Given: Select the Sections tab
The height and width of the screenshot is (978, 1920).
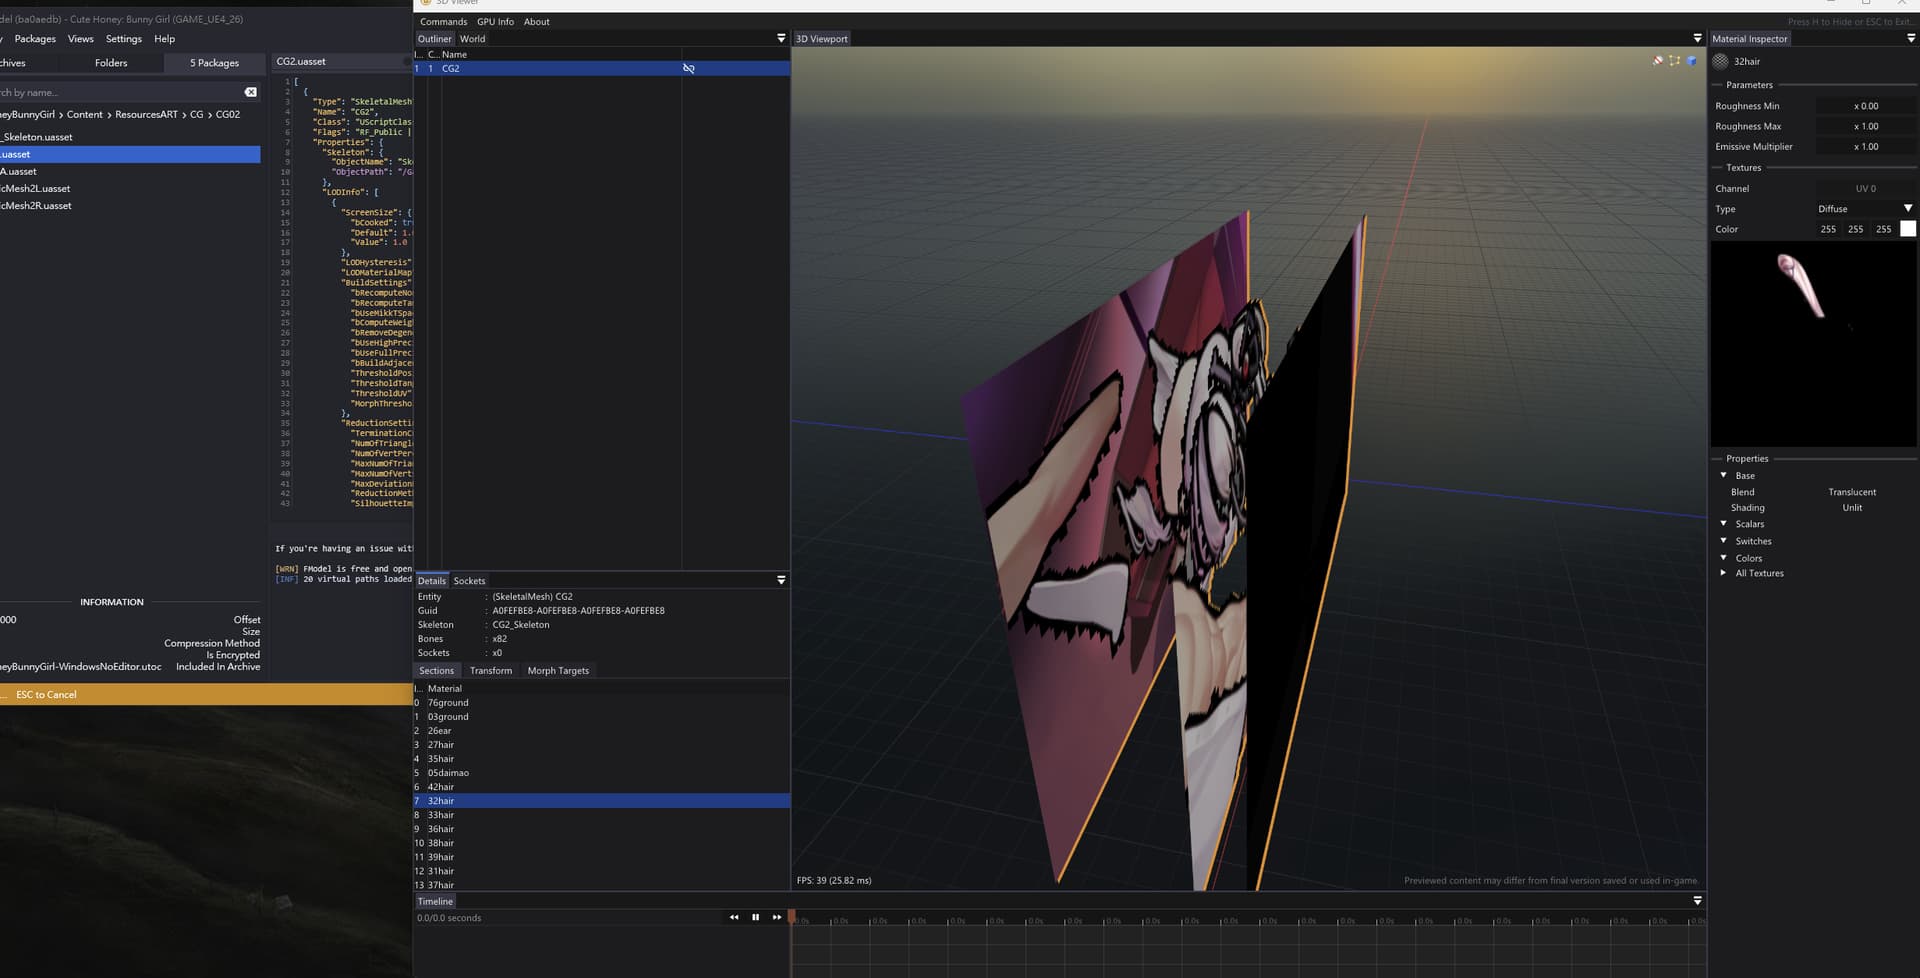Looking at the screenshot, I should pyautogui.click(x=436, y=671).
